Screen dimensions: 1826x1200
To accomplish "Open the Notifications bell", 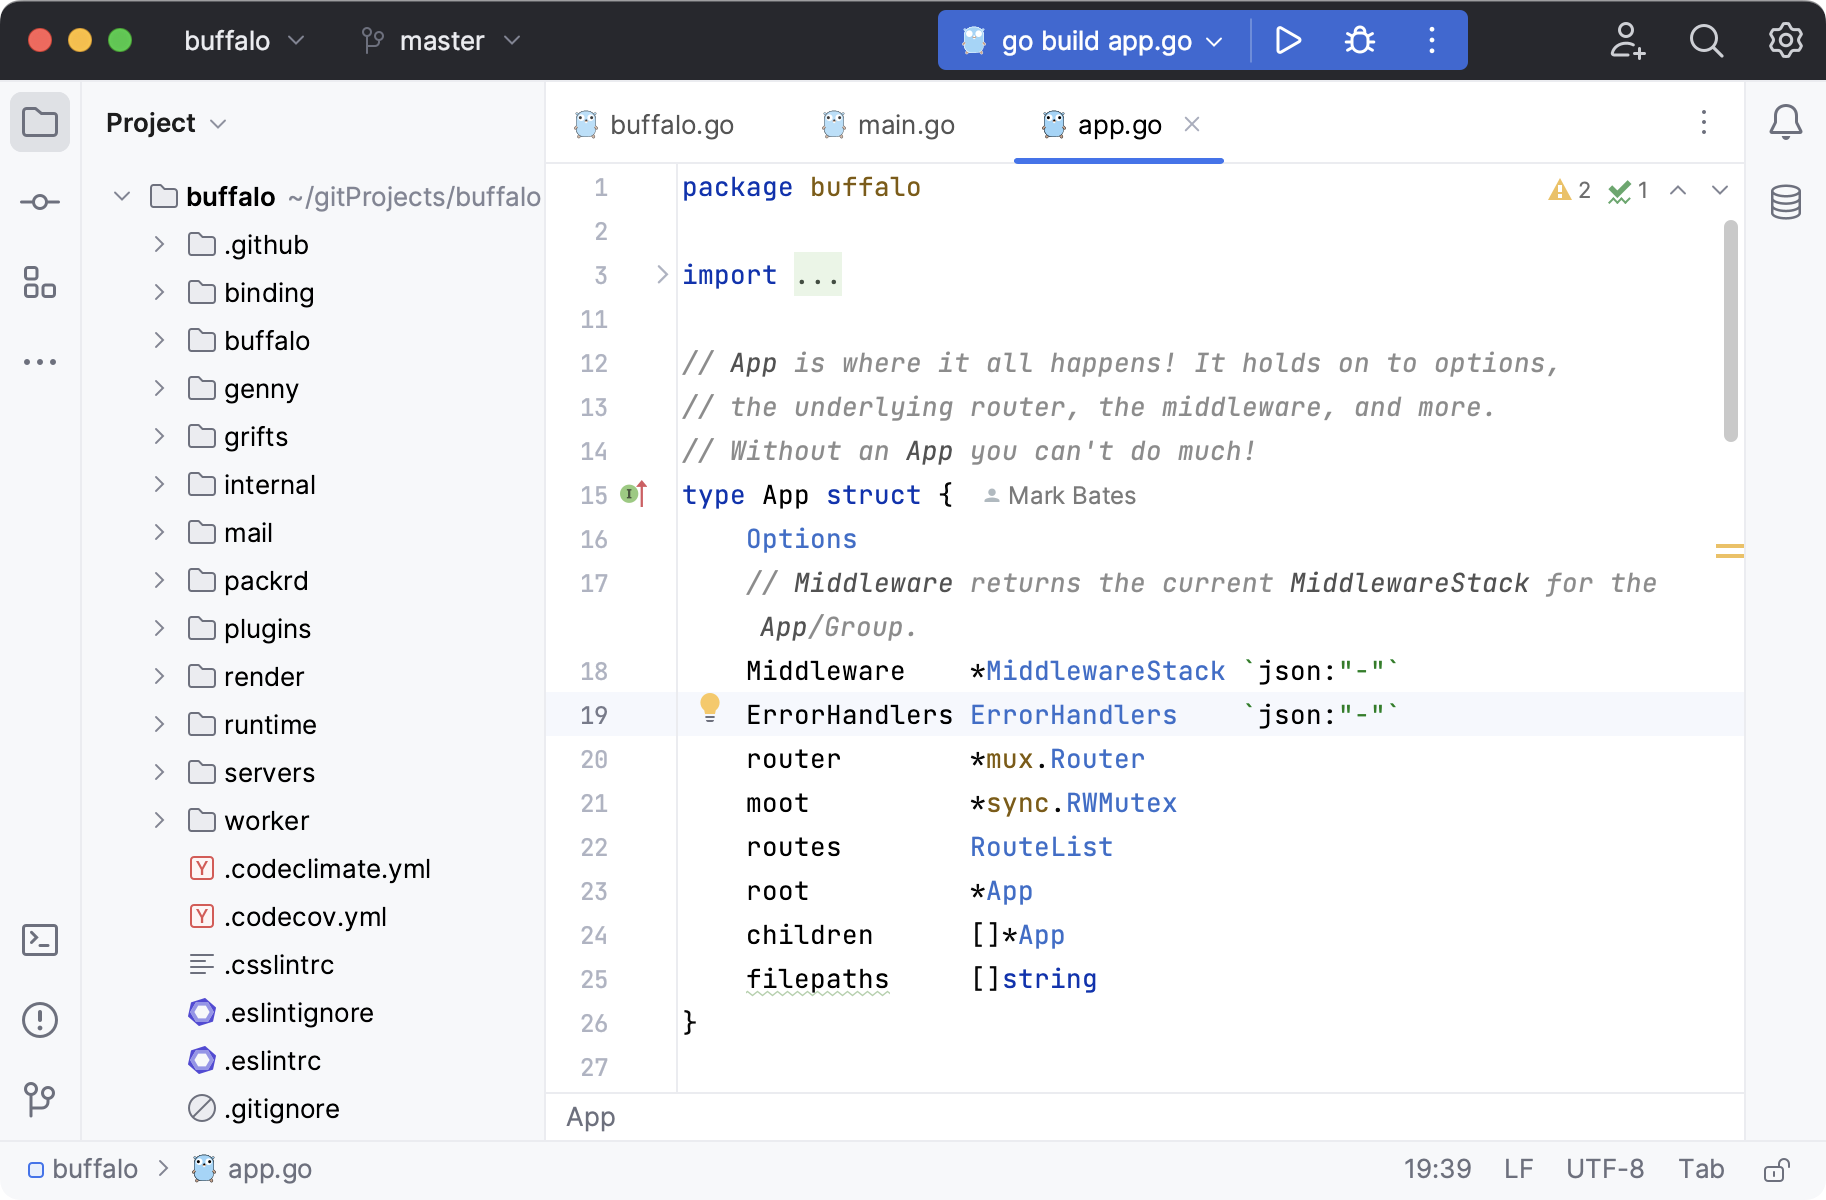I will tap(1786, 122).
